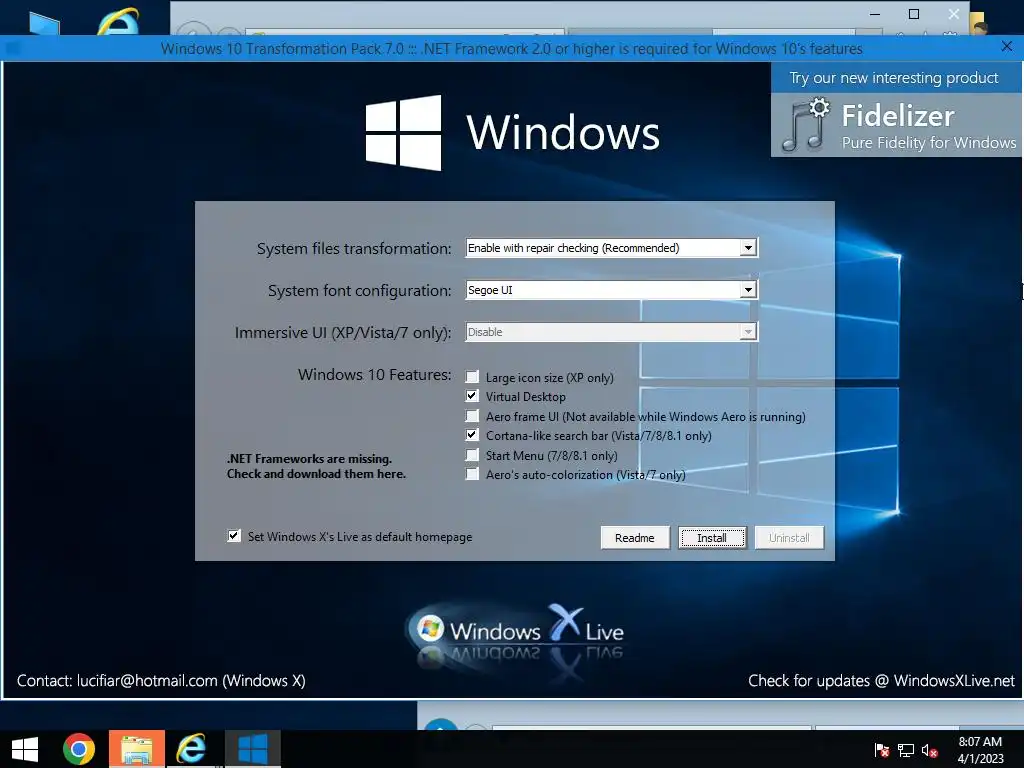Click the Try our new interesting product text
Image resolution: width=1024 pixels, height=768 pixels.
893,78
